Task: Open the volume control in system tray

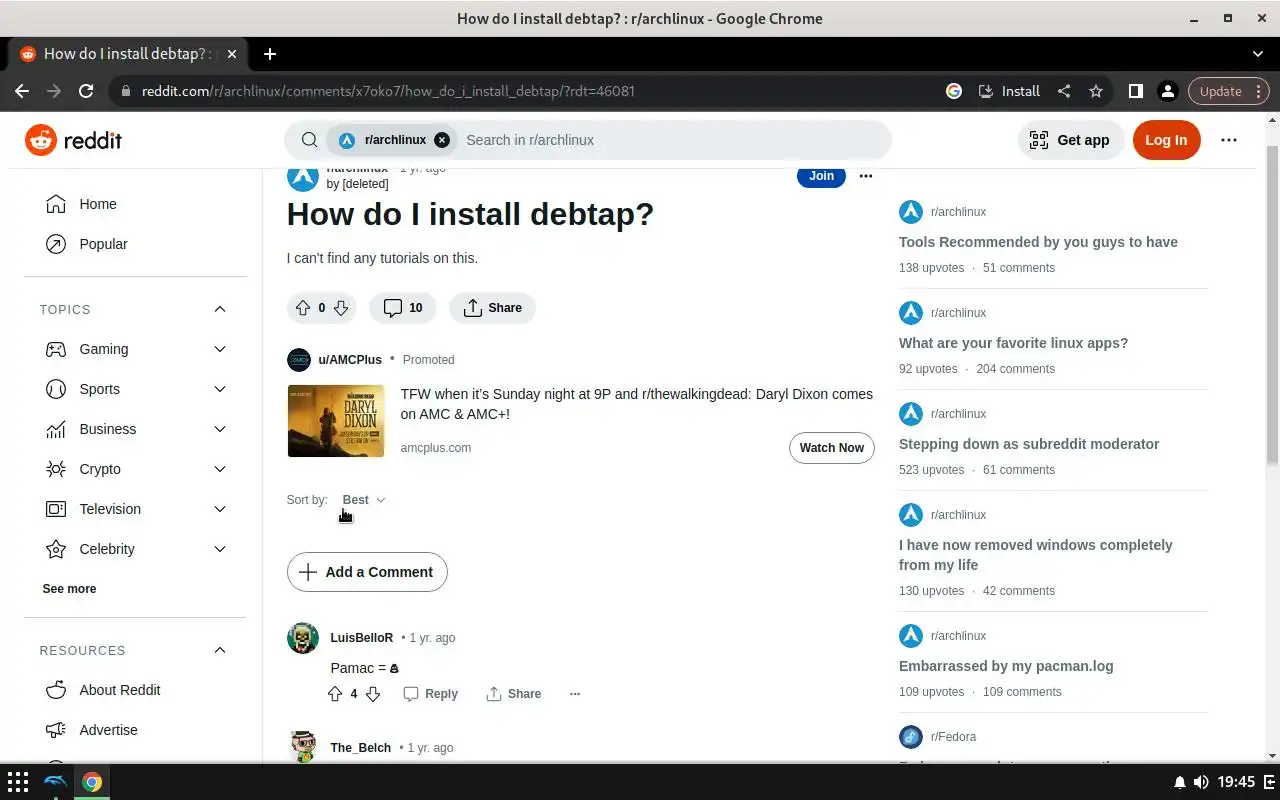Action: click(x=1201, y=782)
